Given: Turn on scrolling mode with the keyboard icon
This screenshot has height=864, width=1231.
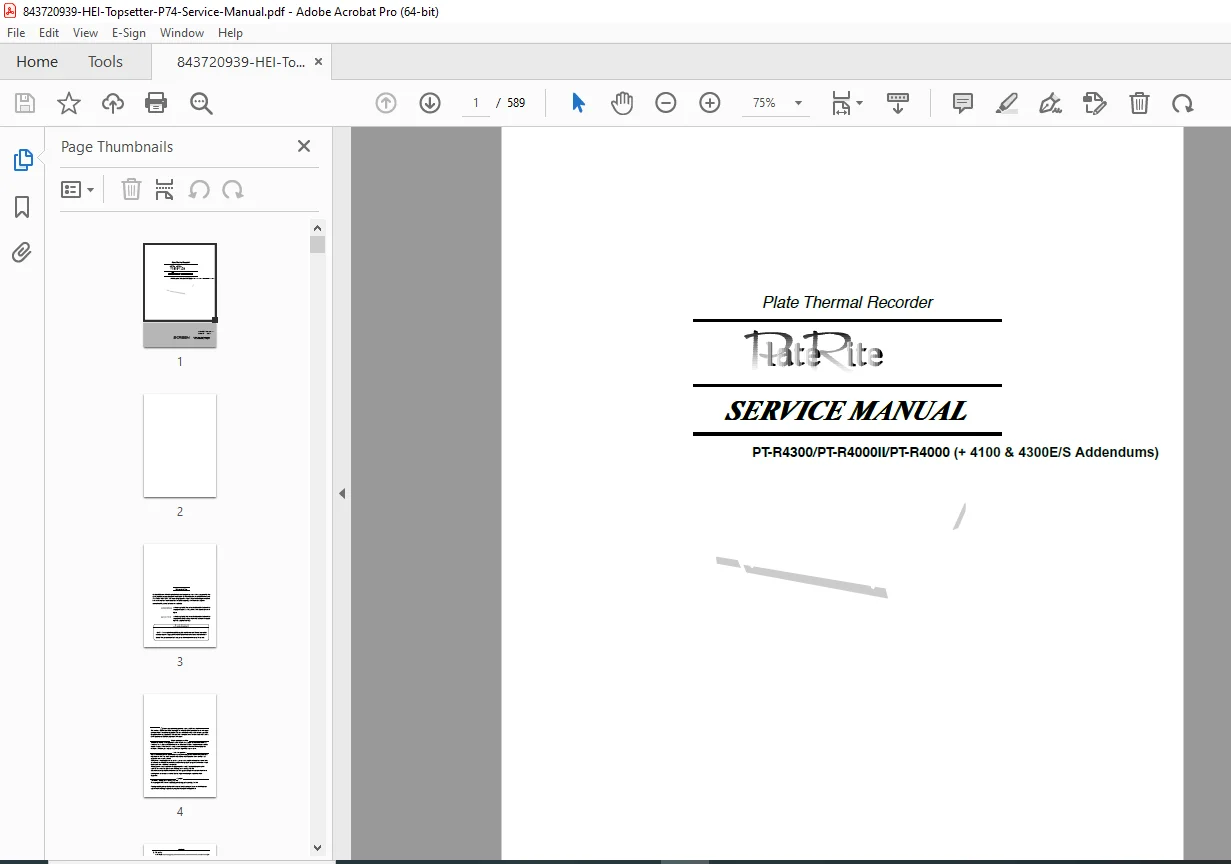Looking at the screenshot, I should pyautogui.click(x=898, y=103).
